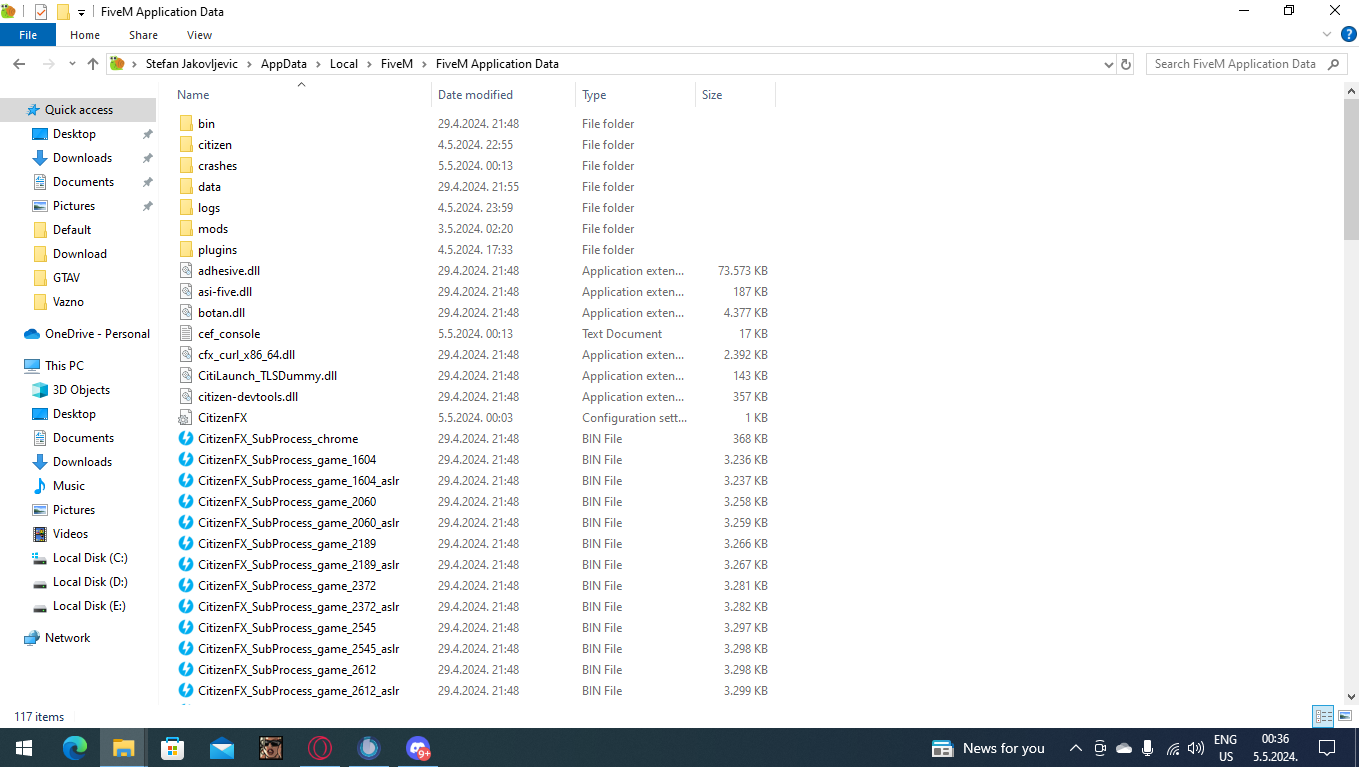Viewport: 1359px width, 767px height.
Task: Select Network in the navigation pane
Action: click(67, 638)
